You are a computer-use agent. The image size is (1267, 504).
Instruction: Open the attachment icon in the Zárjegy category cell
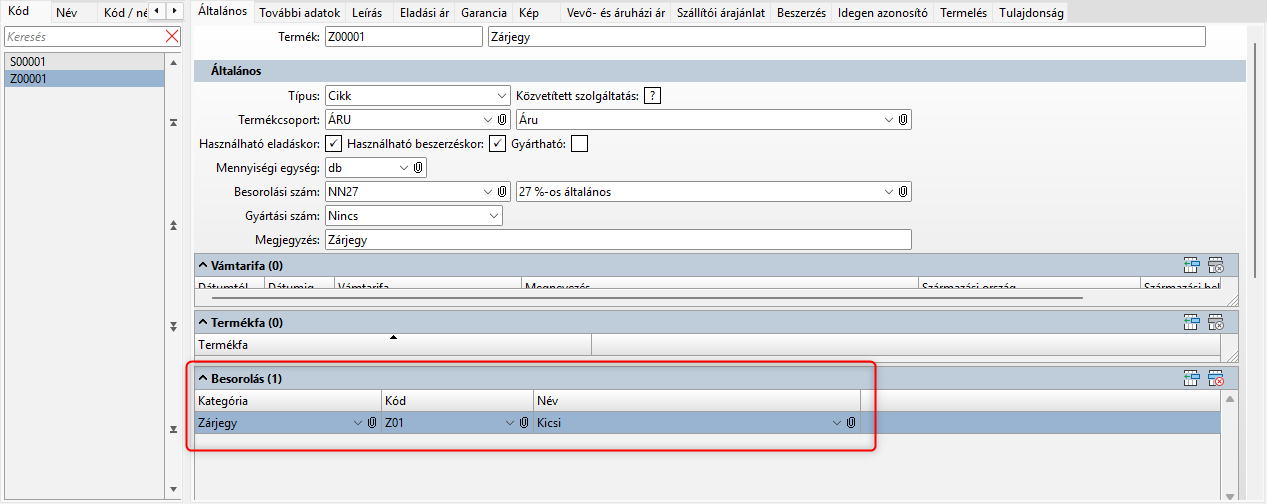(x=372, y=423)
